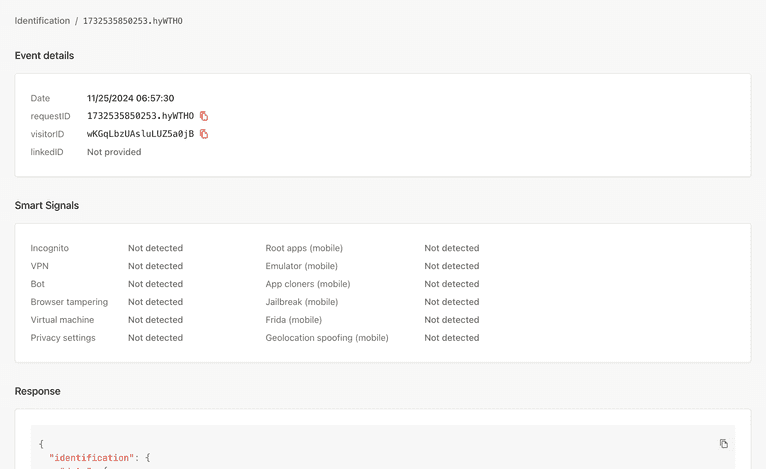Click the visitorID value wKGqLbzUAsluLUZ5a0jB
Image resolution: width=766 pixels, height=469 pixels.
pyautogui.click(x=140, y=134)
